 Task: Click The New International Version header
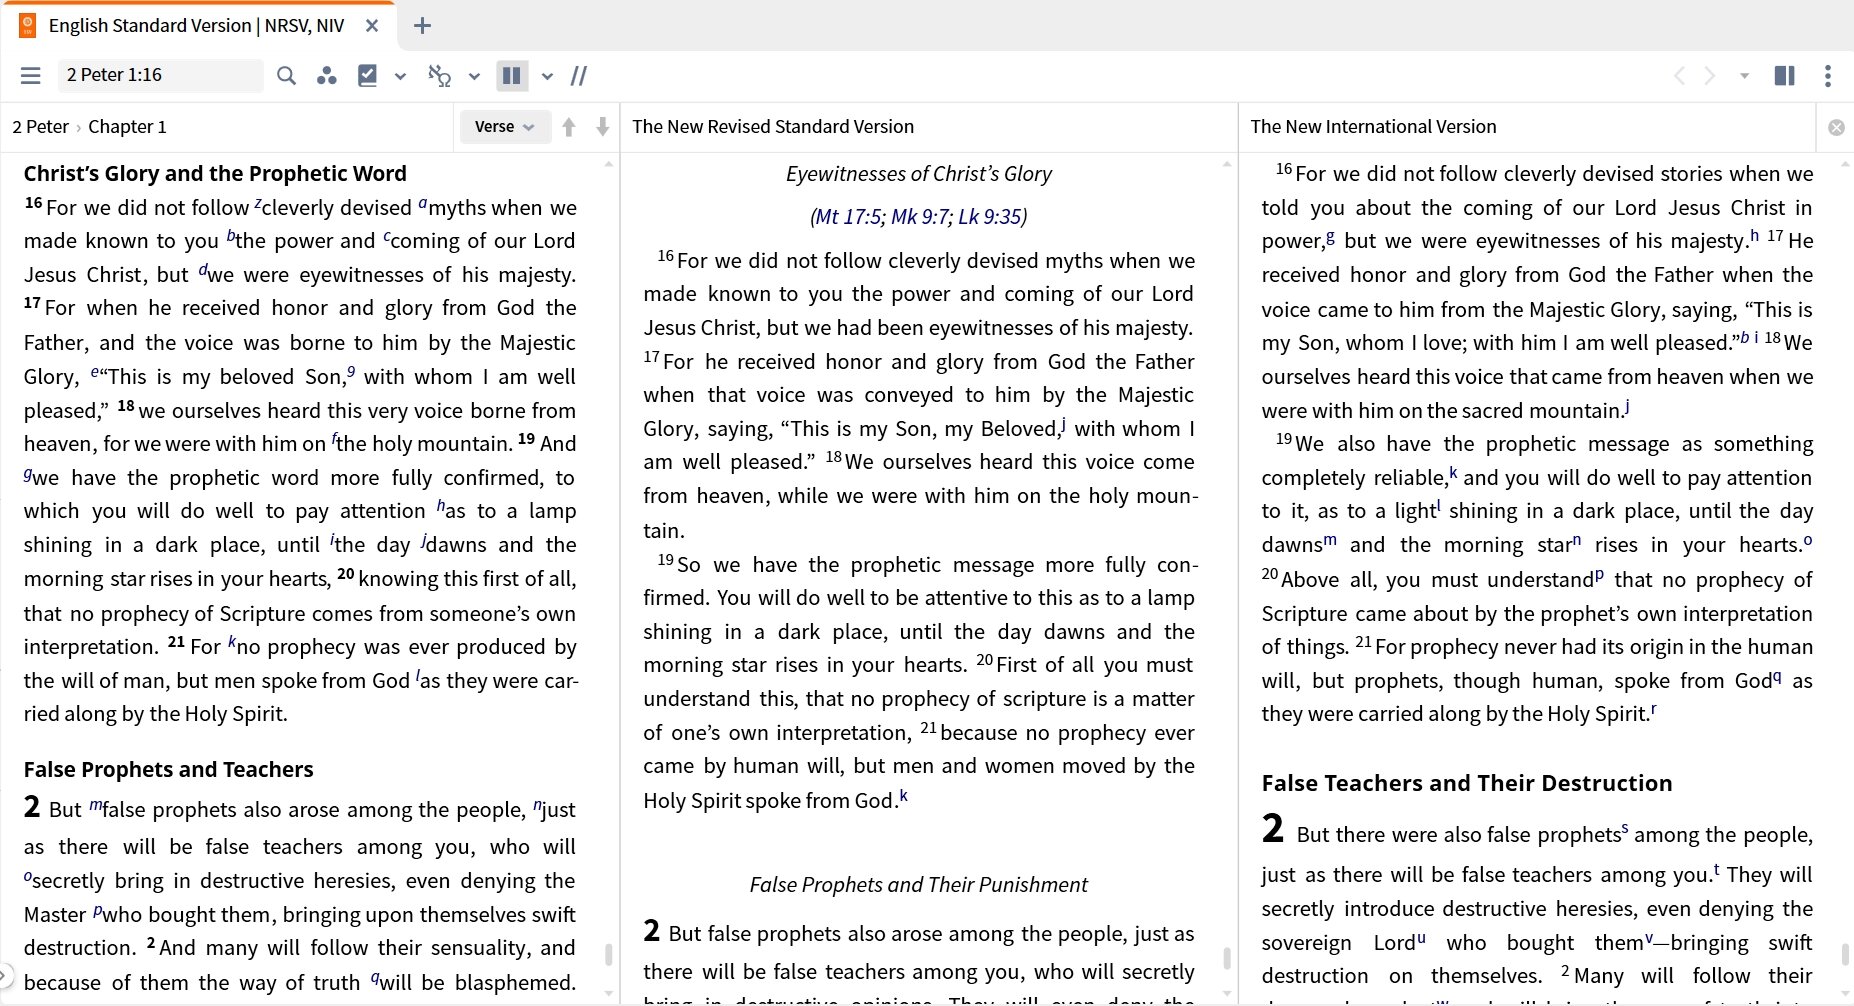(1373, 127)
